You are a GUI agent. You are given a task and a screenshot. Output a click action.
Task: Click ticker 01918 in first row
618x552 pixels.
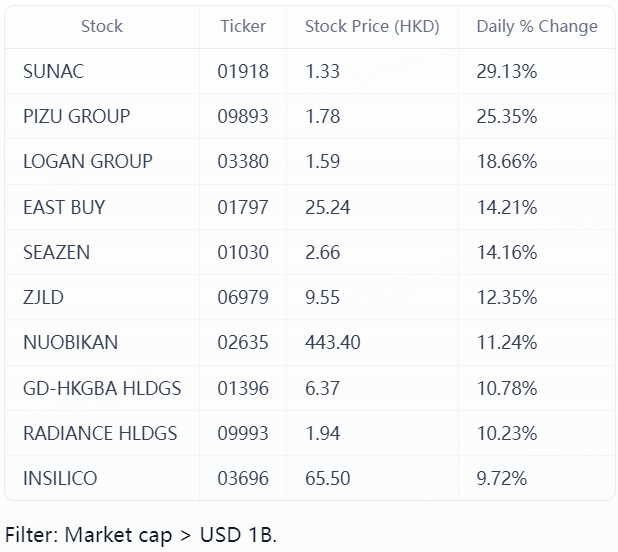tap(243, 71)
